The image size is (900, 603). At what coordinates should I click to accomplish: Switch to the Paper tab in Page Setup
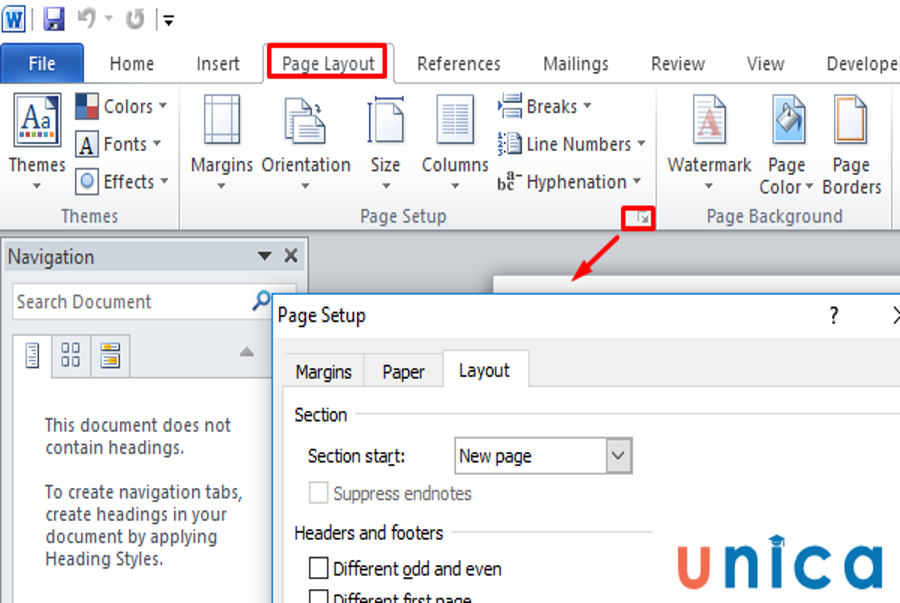(x=403, y=372)
